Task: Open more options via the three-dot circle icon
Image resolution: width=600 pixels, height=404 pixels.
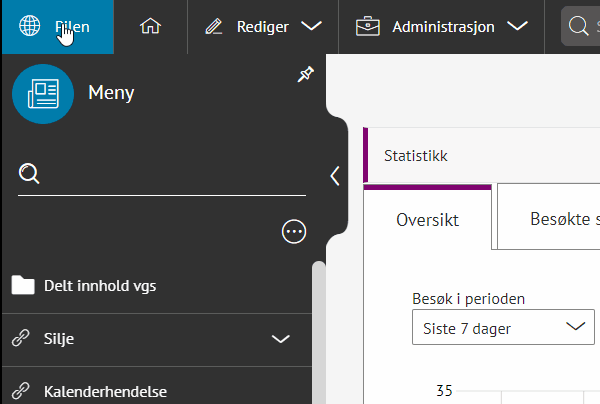Action: coord(294,232)
